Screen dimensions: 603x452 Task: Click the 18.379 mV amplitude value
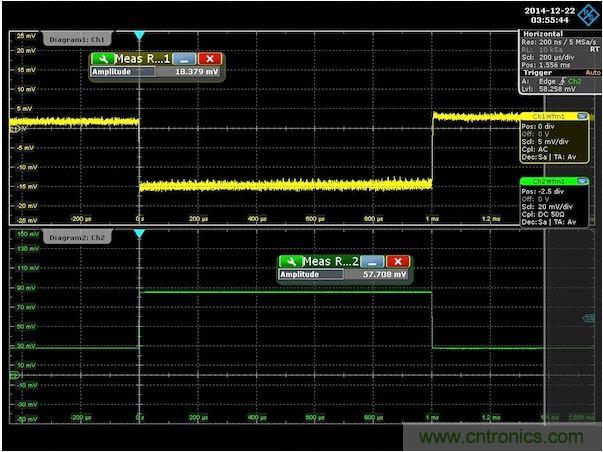click(x=196, y=72)
